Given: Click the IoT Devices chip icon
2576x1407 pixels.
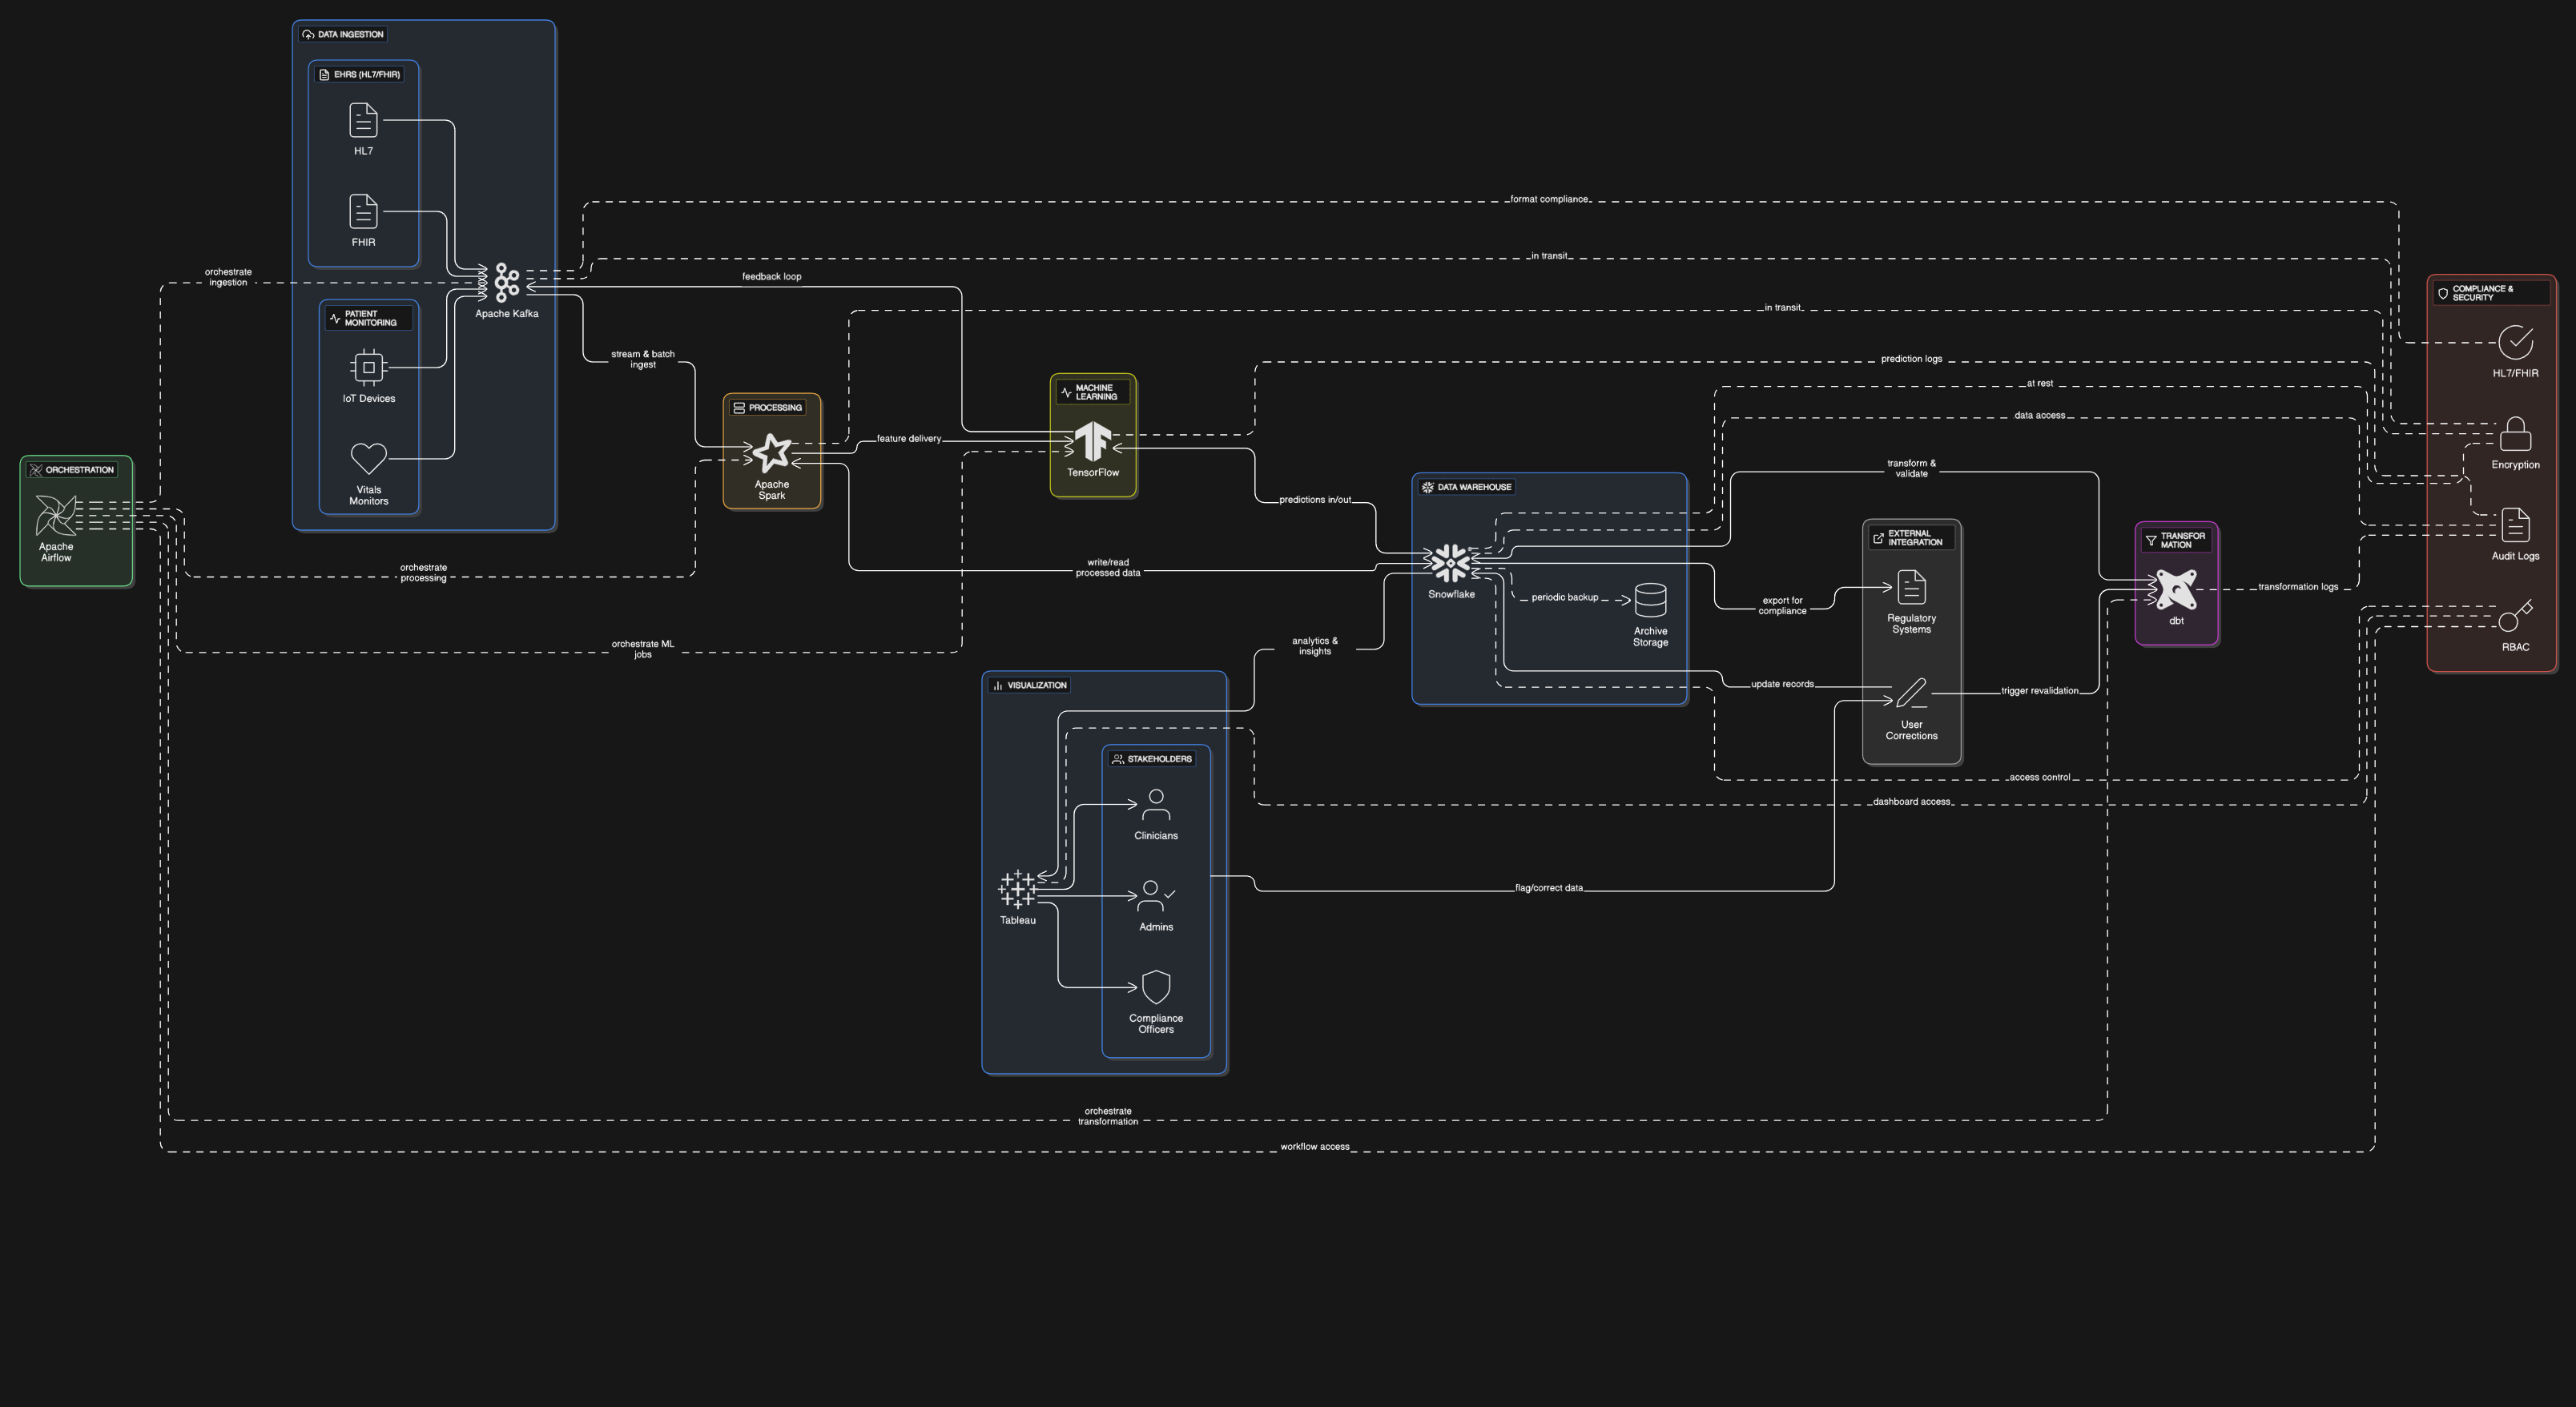Looking at the screenshot, I should coord(368,368).
